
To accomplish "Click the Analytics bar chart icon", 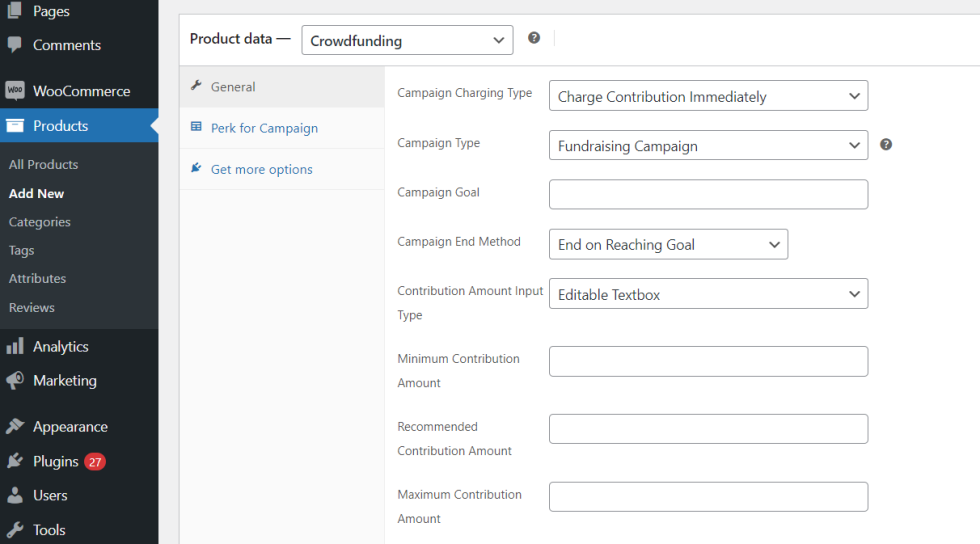I will pyautogui.click(x=15, y=347).
